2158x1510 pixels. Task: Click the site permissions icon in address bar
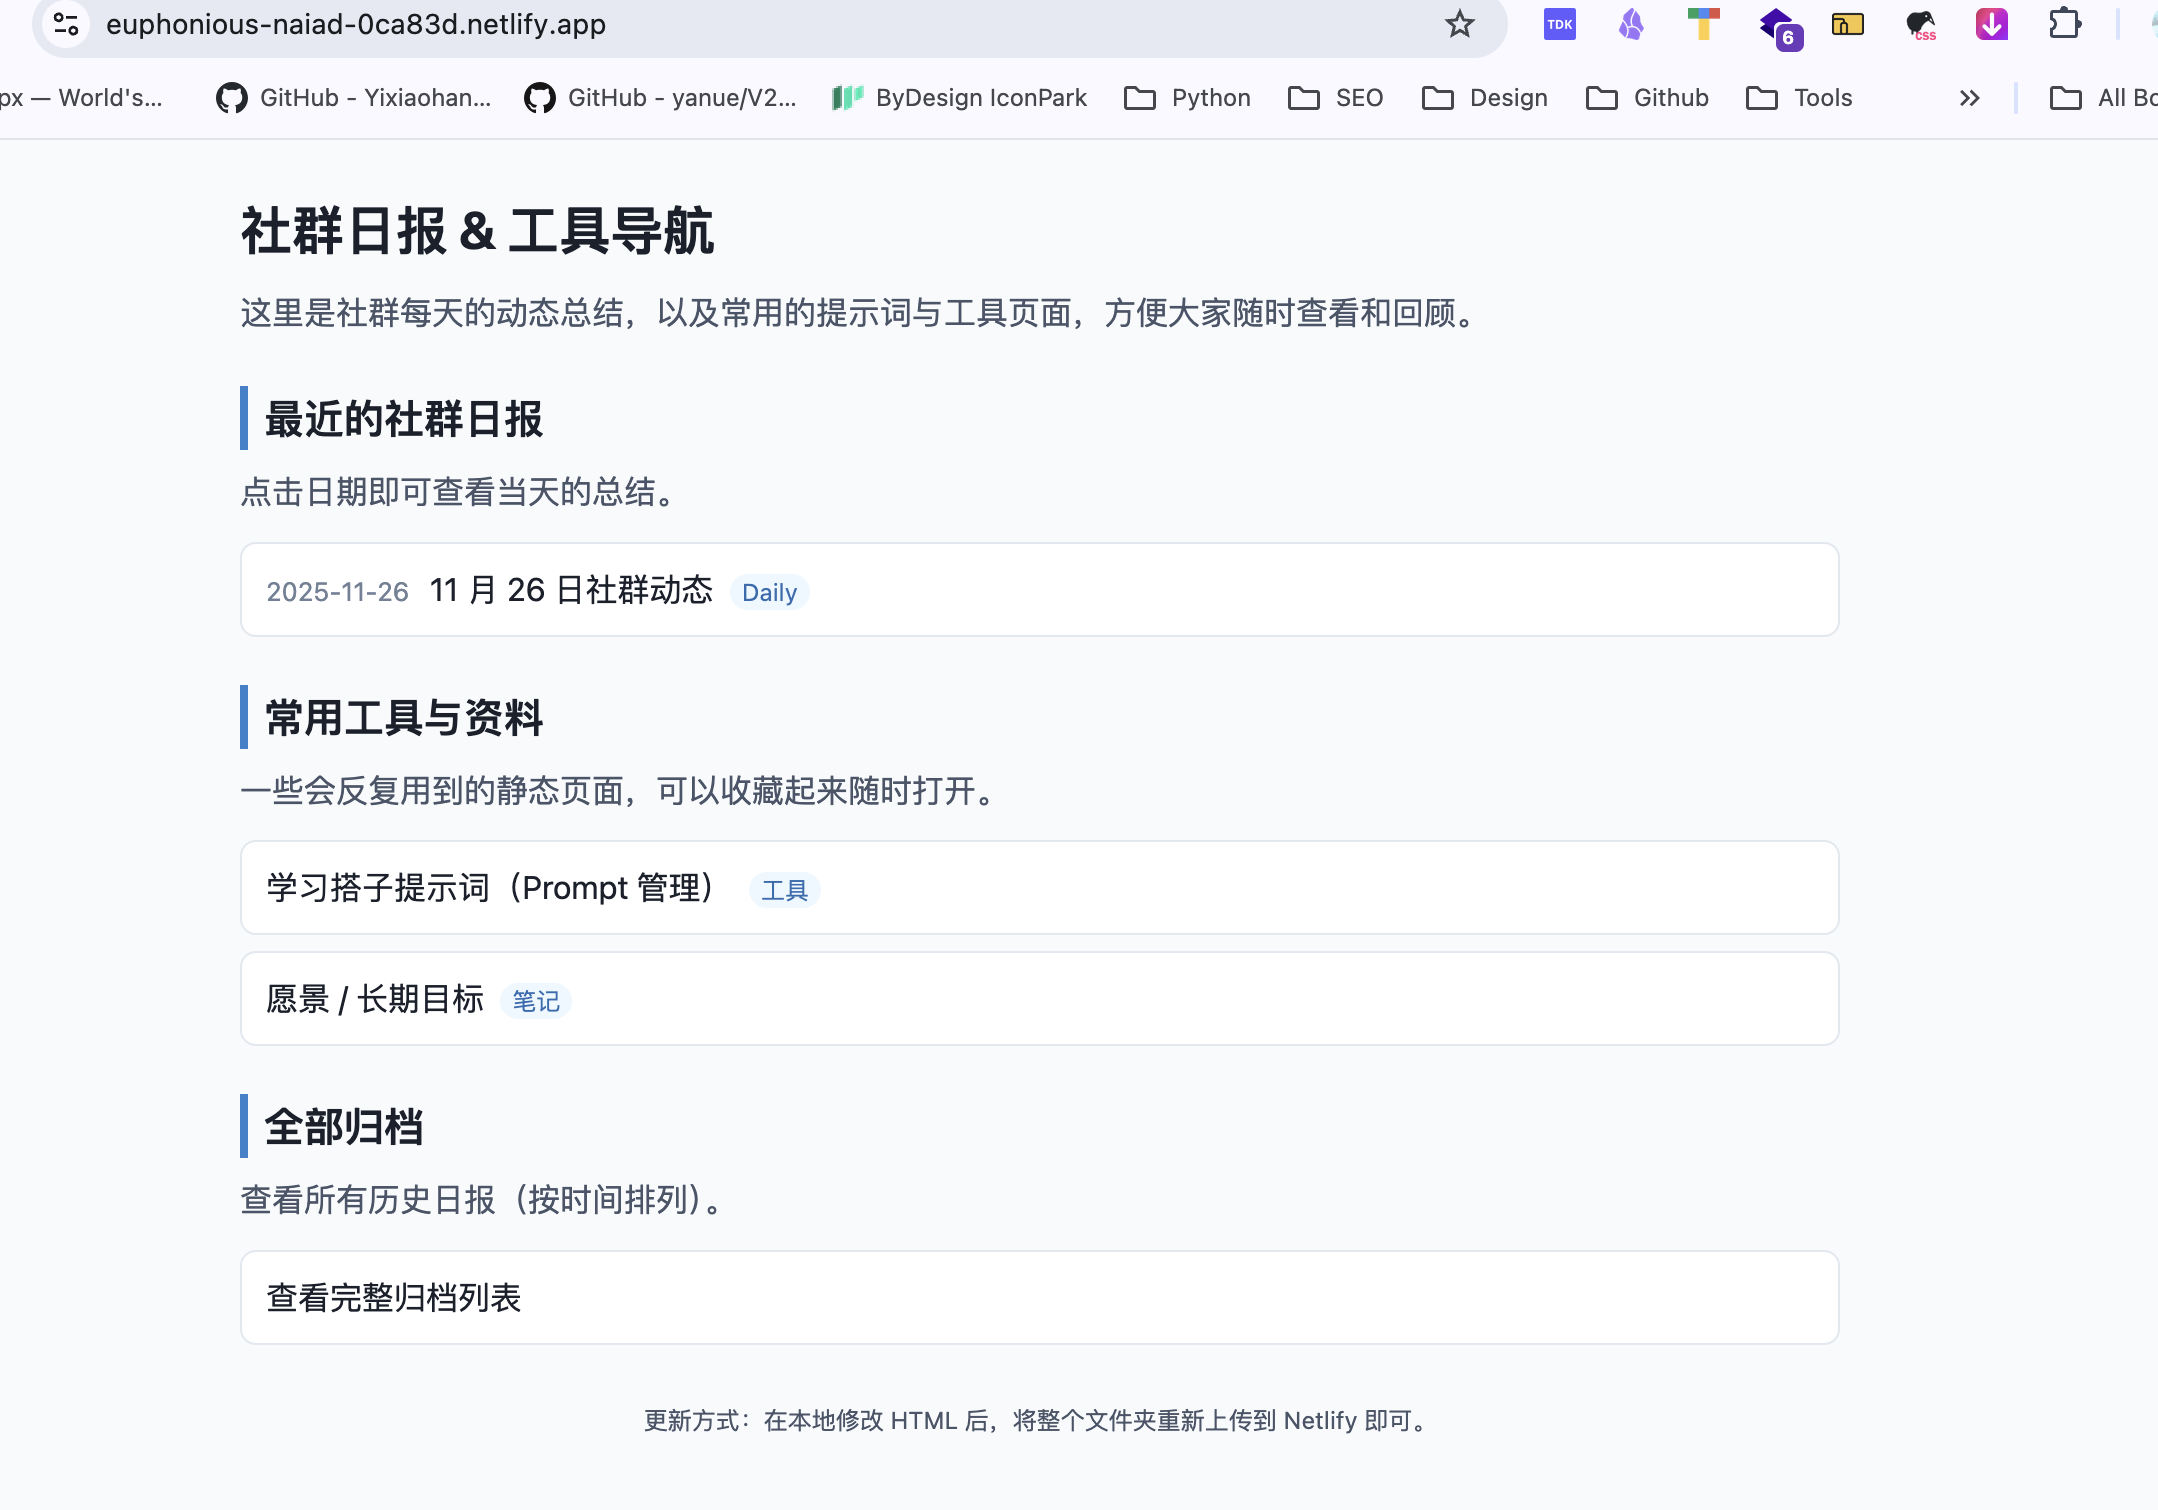coord(66,24)
